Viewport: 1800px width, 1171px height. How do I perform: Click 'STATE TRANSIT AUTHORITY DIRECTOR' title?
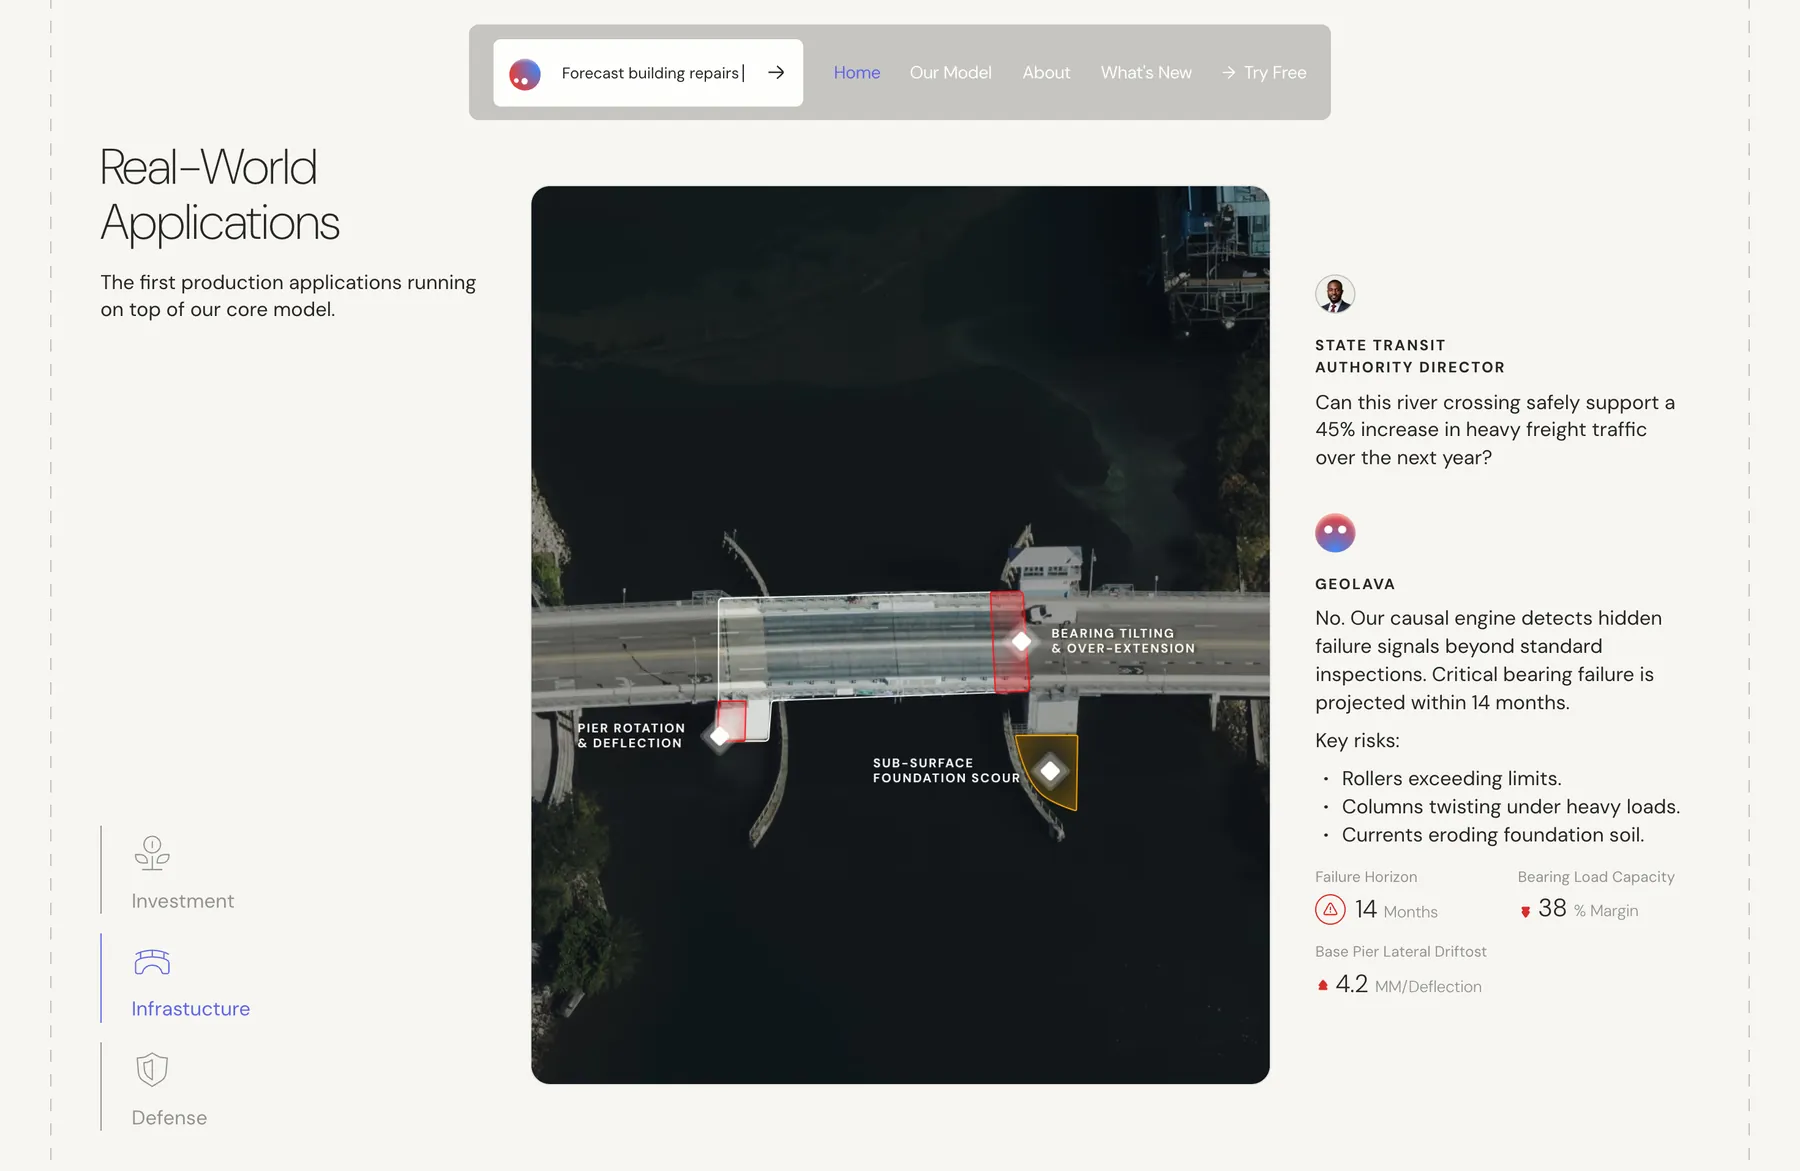click(x=1410, y=356)
